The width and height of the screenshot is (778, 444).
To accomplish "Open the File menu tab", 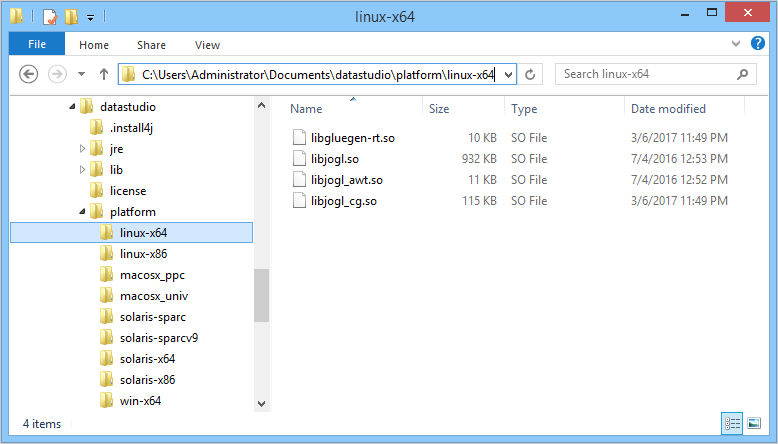I will point(37,45).
